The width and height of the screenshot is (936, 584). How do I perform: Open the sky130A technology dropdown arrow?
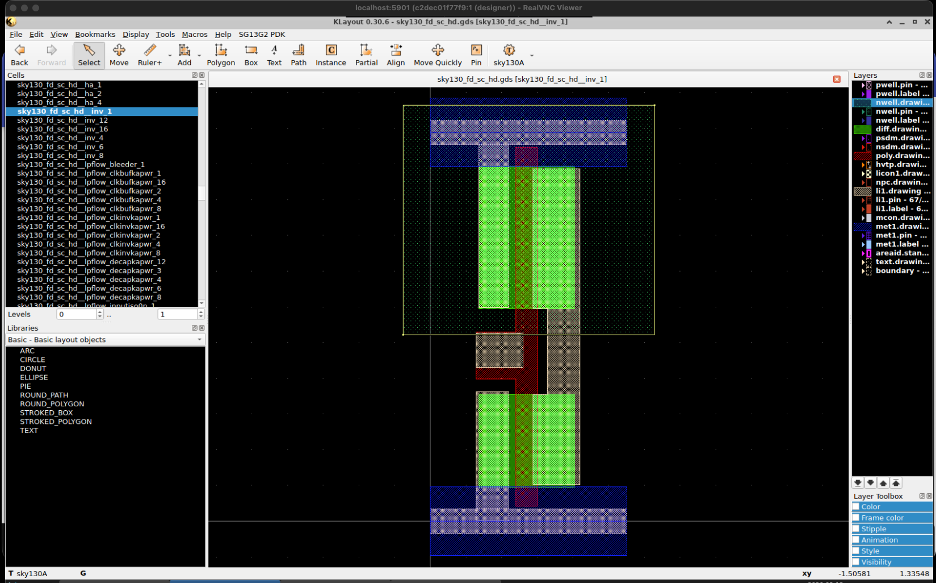pos(531,54)
